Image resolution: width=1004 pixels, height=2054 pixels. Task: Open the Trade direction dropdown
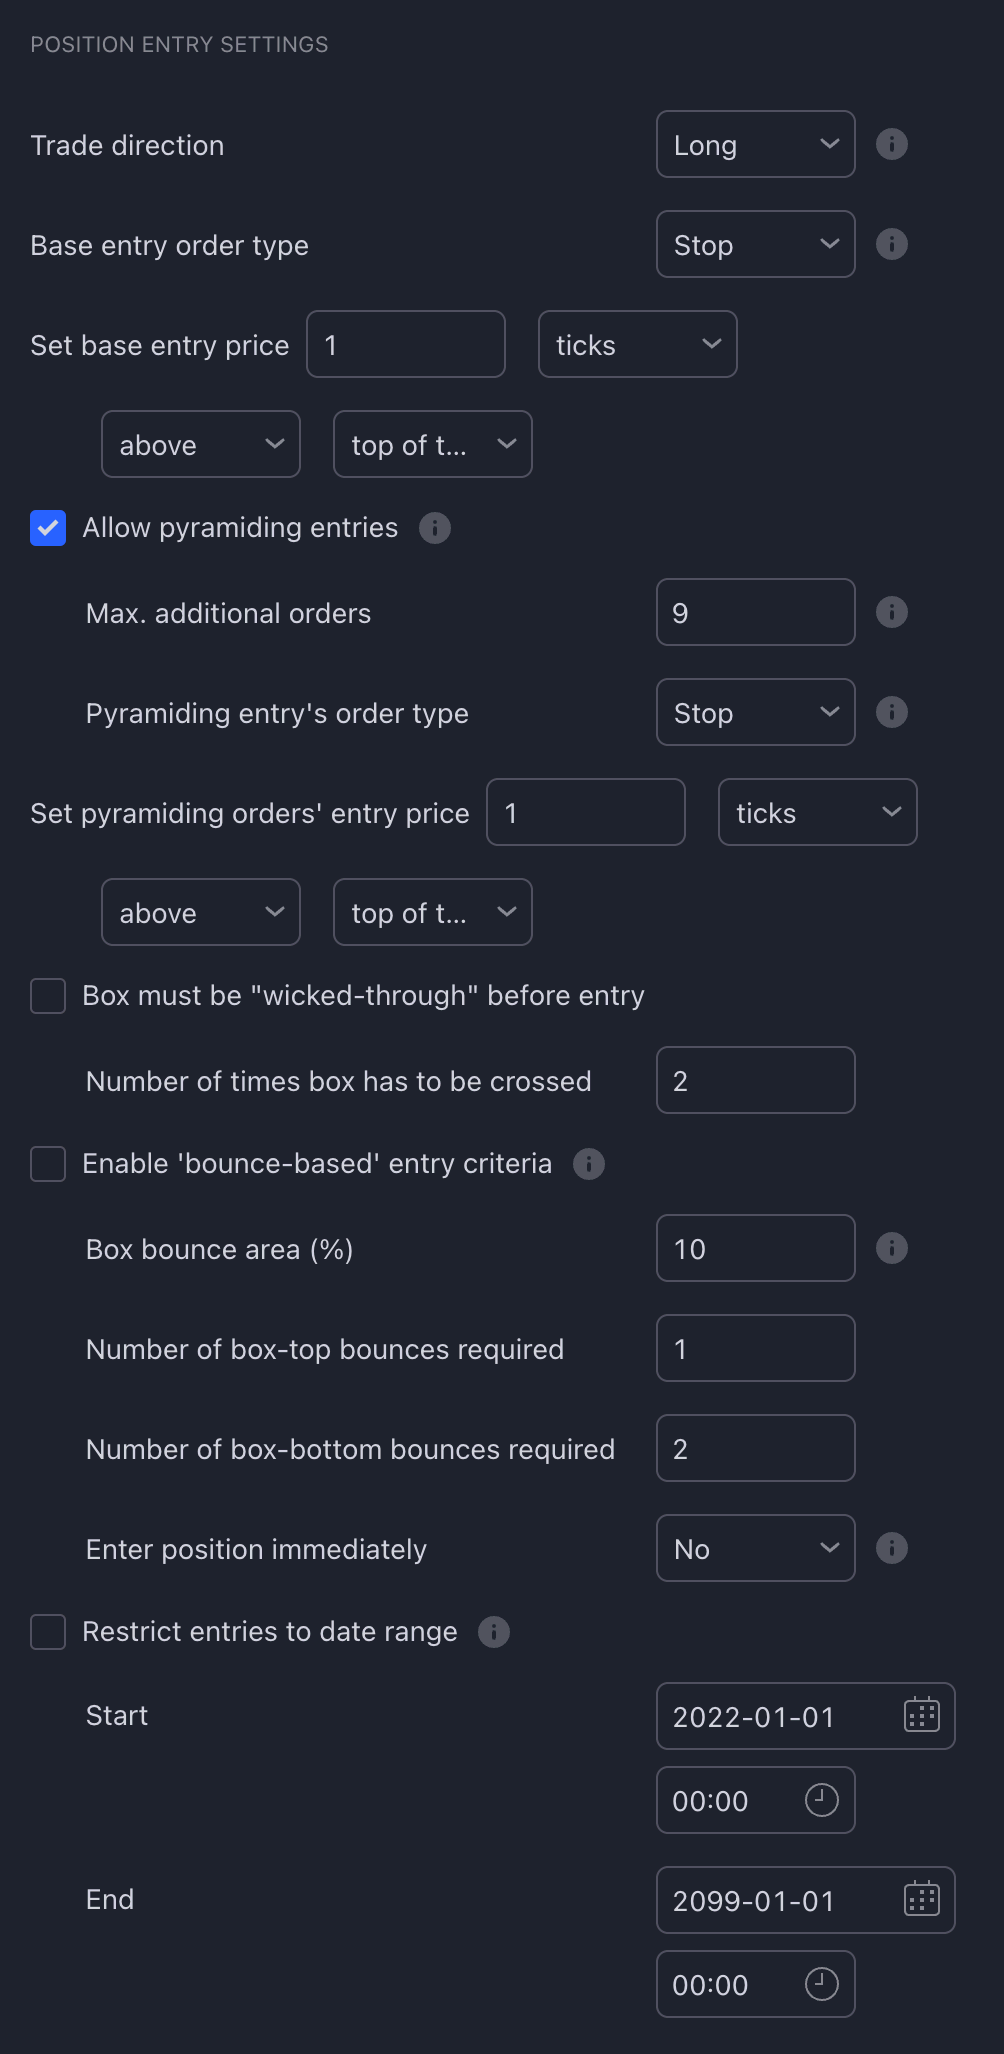pyautogui.click(x=755, y=144)
